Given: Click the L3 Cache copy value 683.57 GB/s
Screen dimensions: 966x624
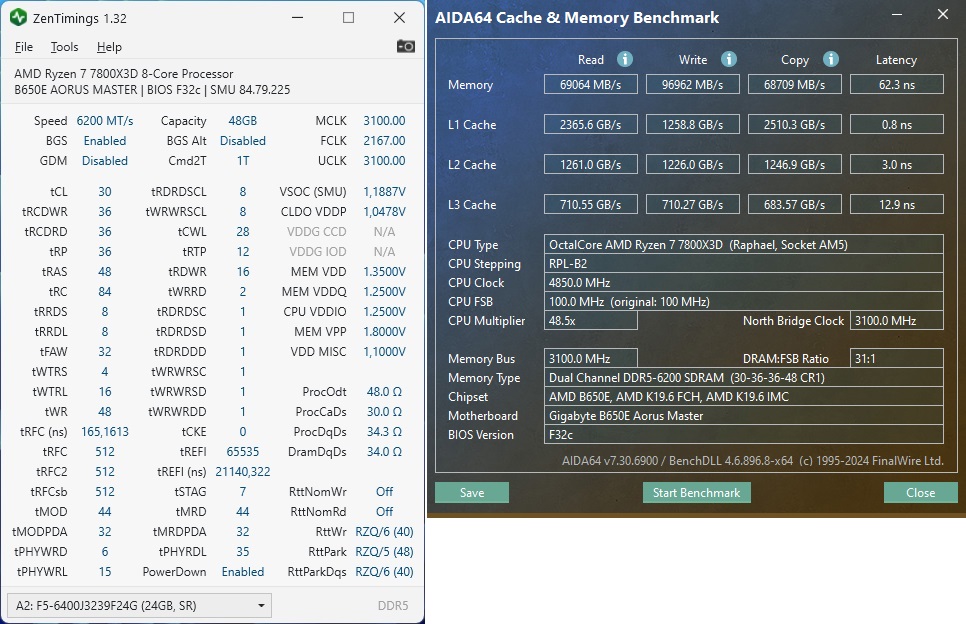Looking at the screenshot, I should tap(795, 205).
